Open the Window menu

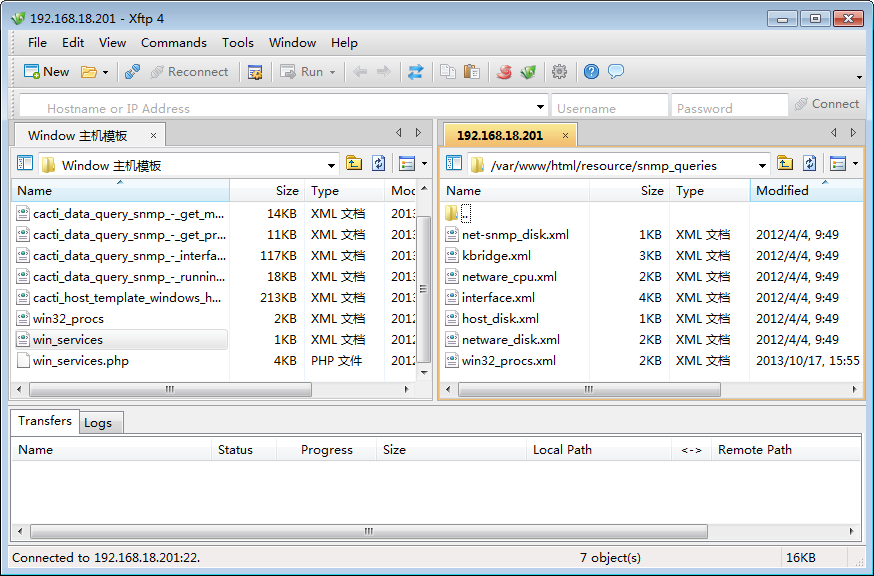point(293,43)
